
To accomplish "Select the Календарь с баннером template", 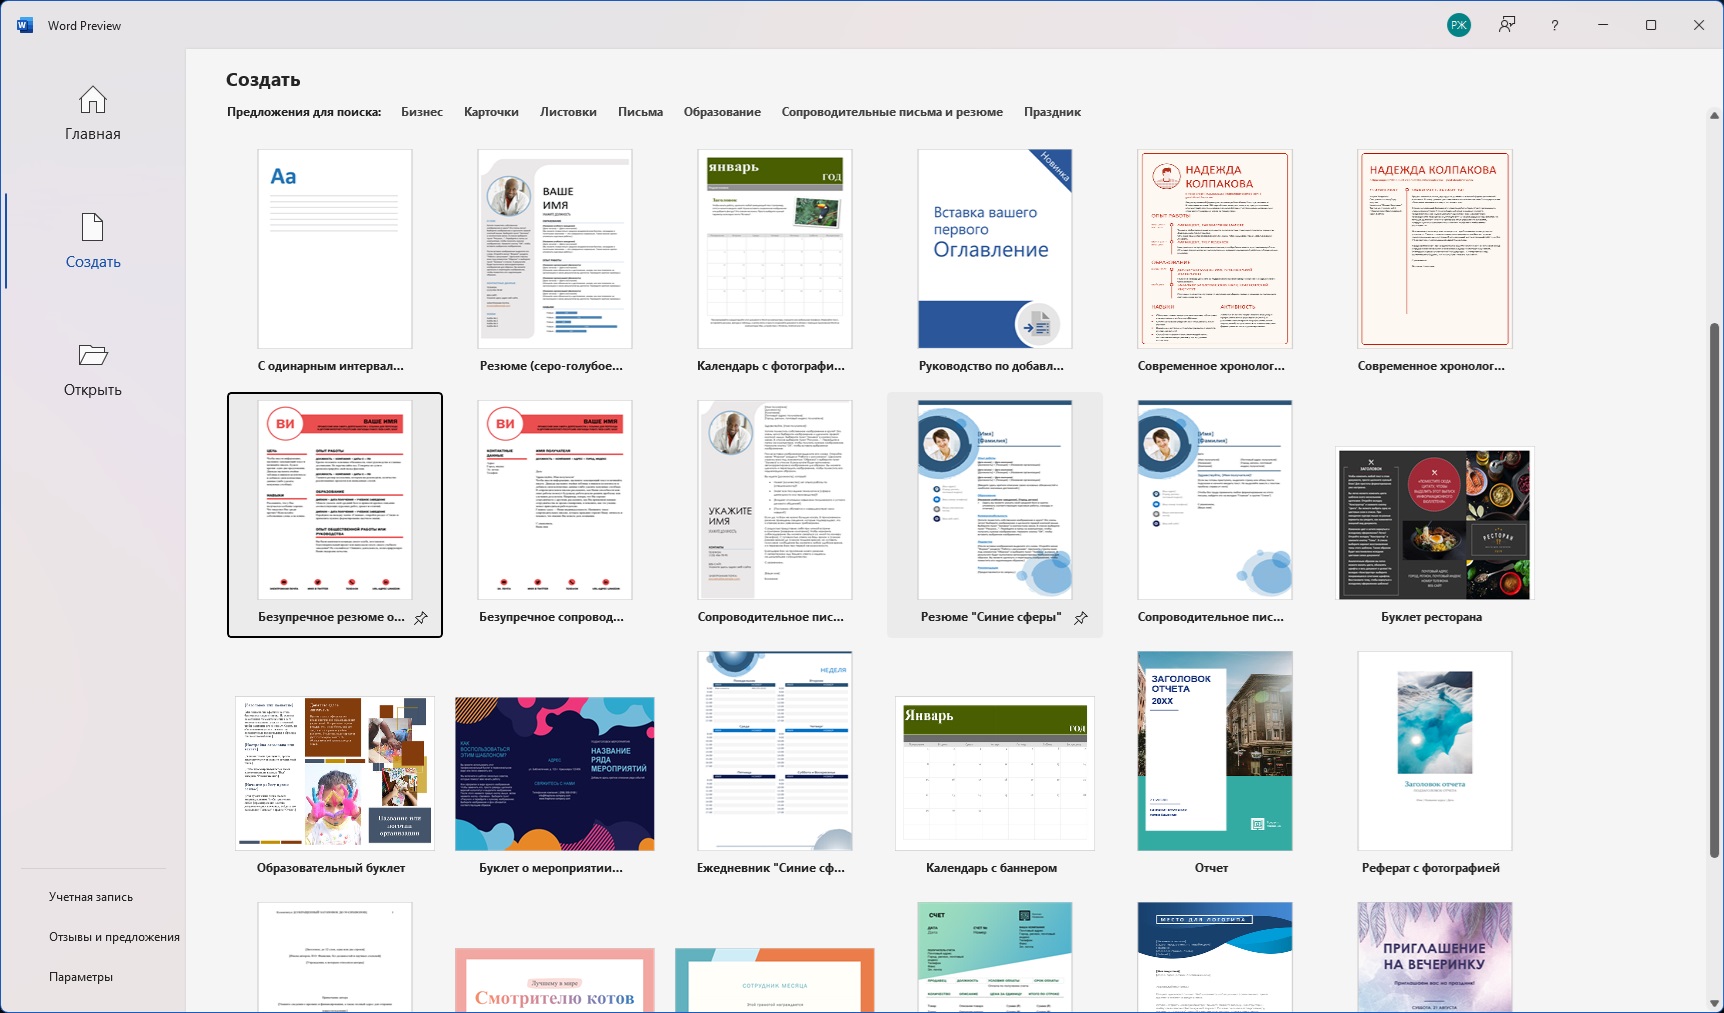I will (994, 773).
